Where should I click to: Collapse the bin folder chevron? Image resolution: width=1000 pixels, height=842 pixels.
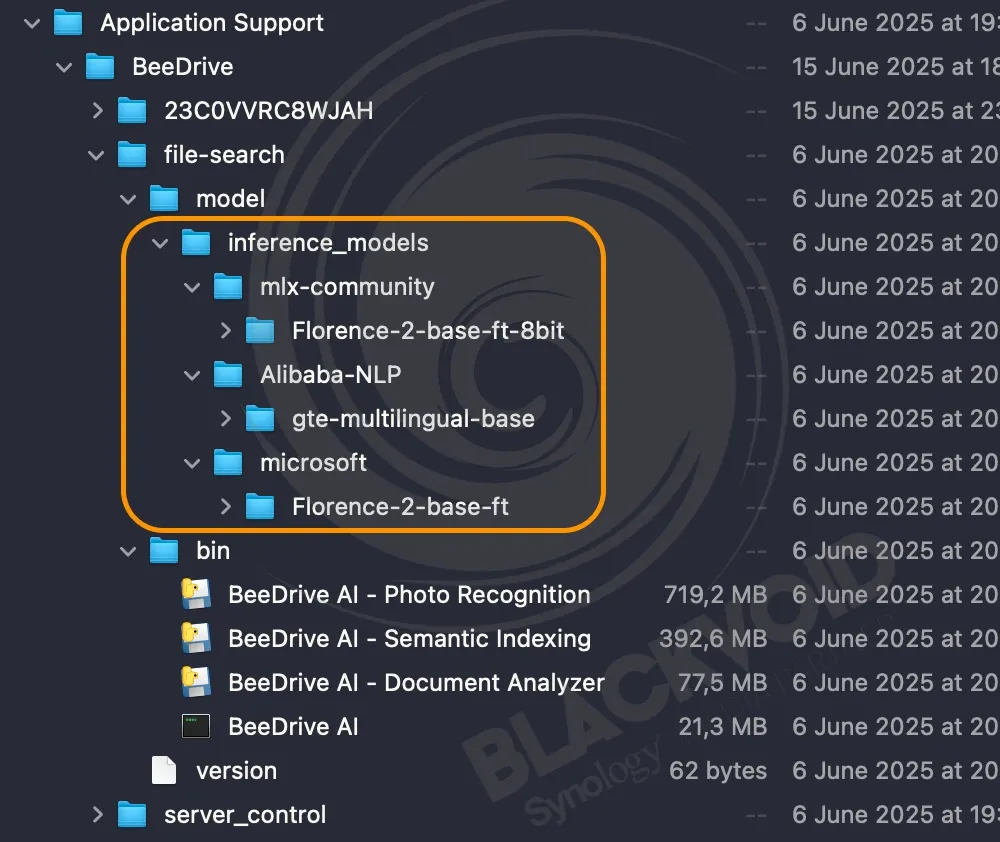pos(129,551)
